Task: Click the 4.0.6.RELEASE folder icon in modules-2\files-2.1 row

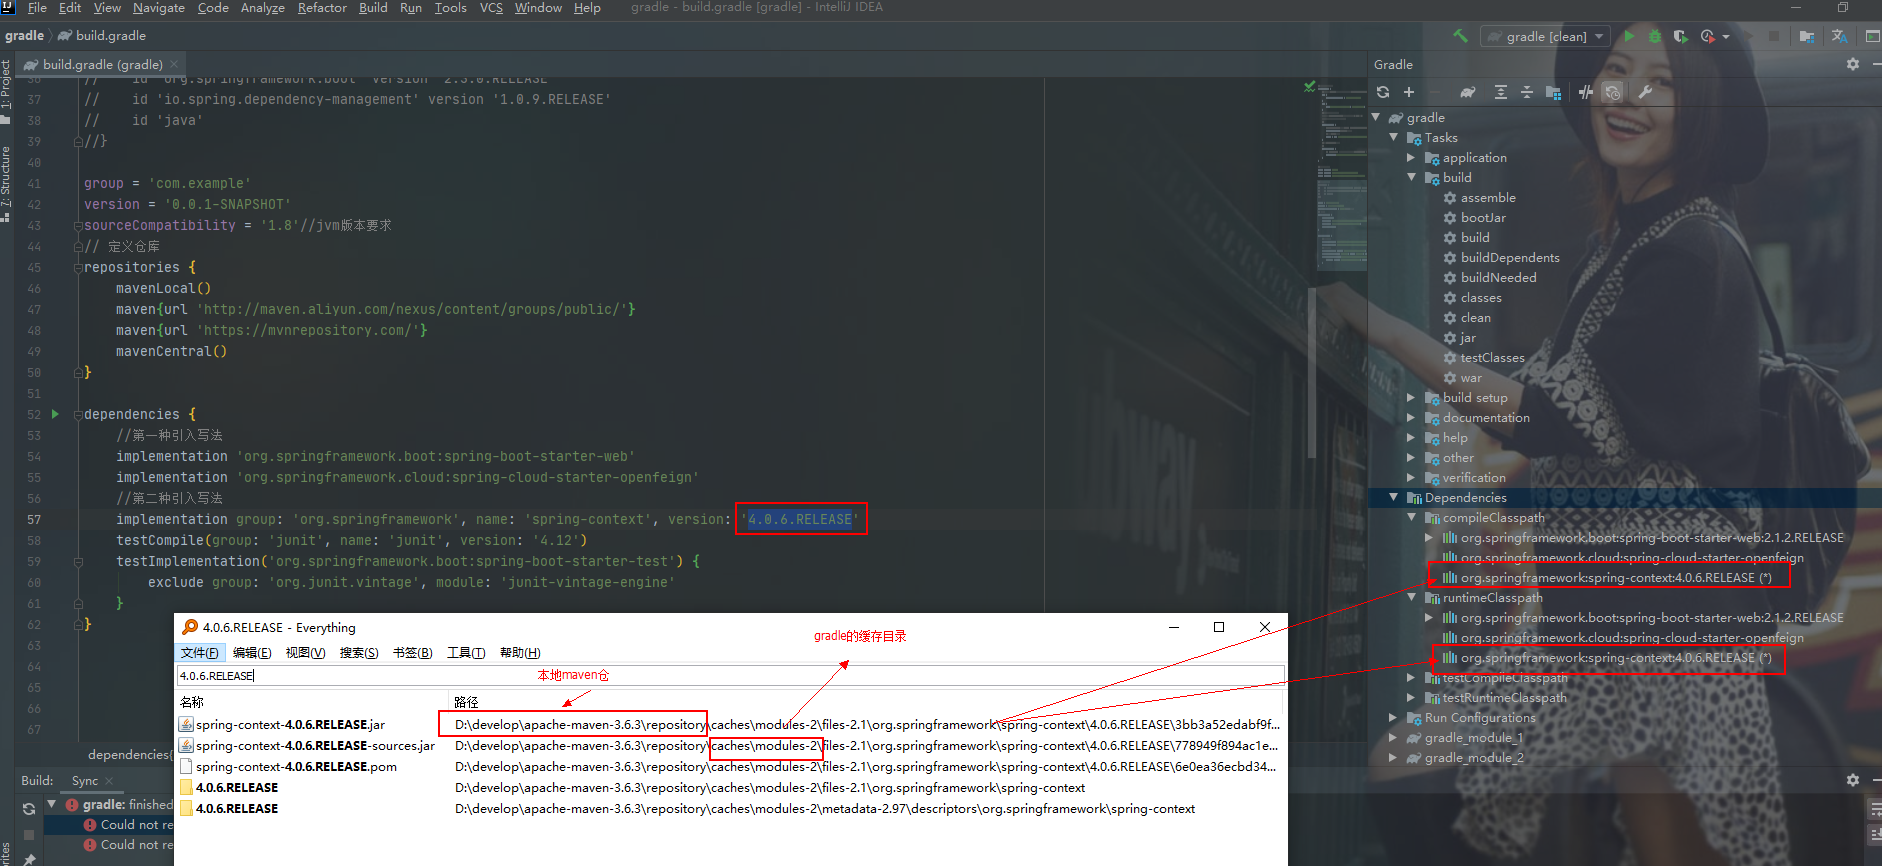Action: click(186, 787)
